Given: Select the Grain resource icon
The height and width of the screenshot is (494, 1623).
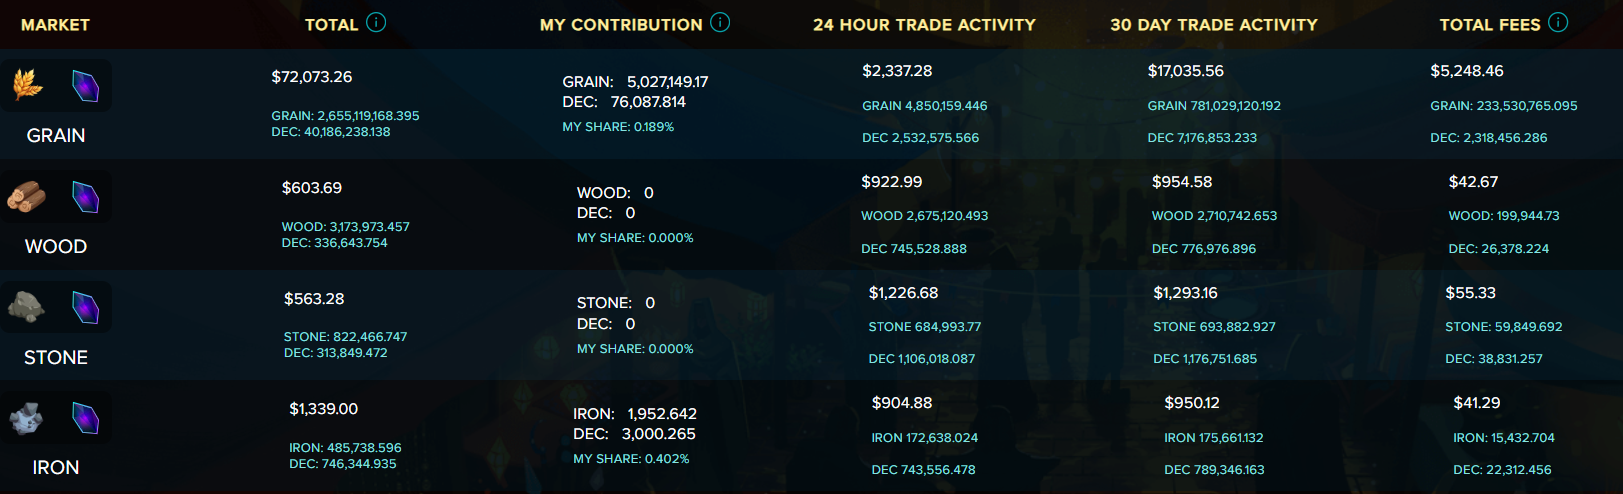Looking at the screenshot, I should (27, 86).
